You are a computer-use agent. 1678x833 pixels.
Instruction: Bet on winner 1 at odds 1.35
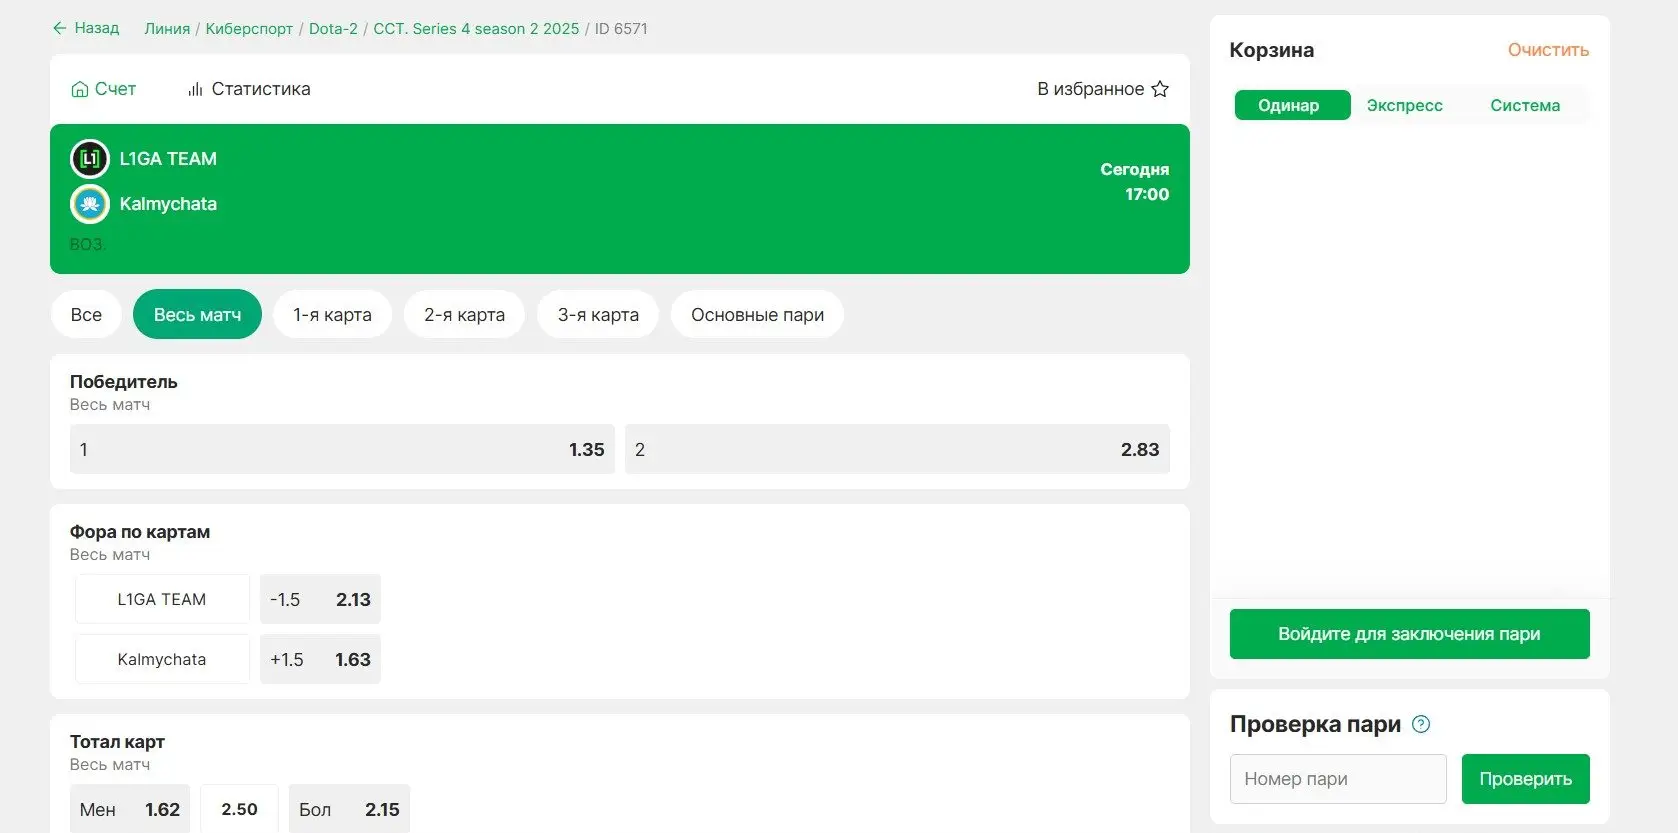(342, 450)
